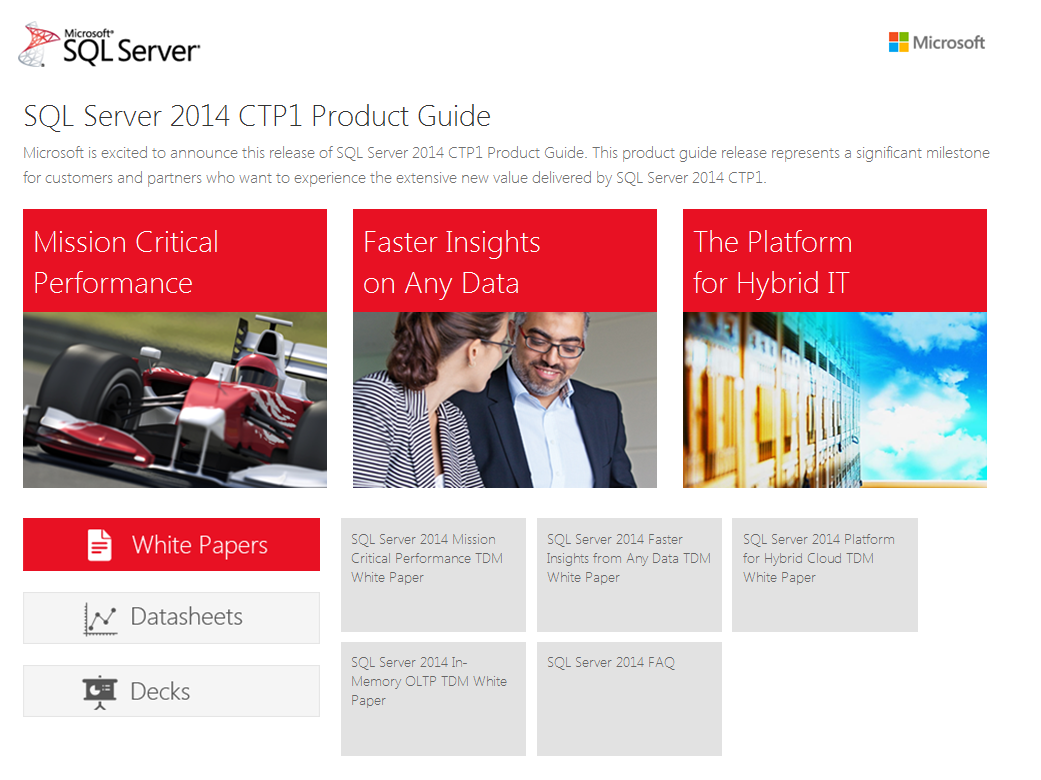
Task: Click the red race car image
Action: pyautogui.click(x=175, y=400)
